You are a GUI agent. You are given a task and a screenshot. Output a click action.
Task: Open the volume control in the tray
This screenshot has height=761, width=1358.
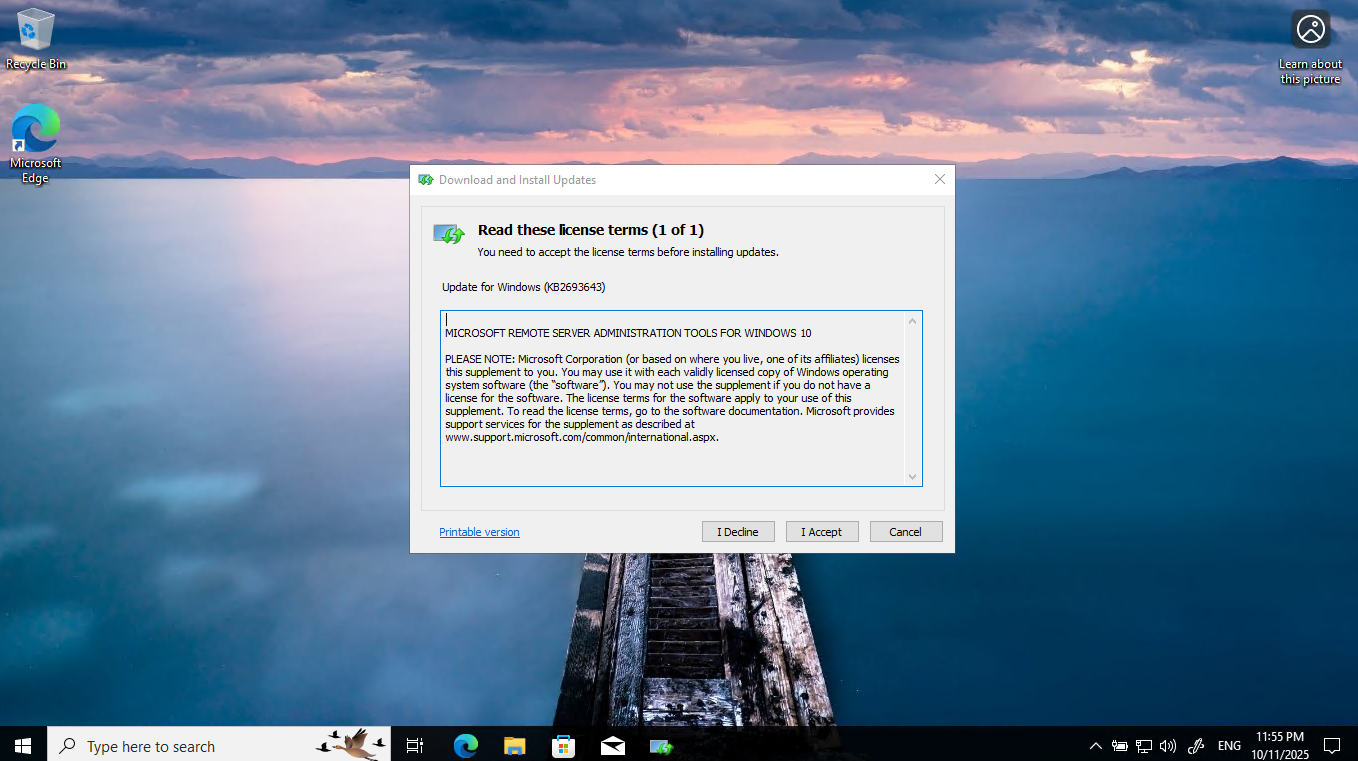coord(1167,745)
